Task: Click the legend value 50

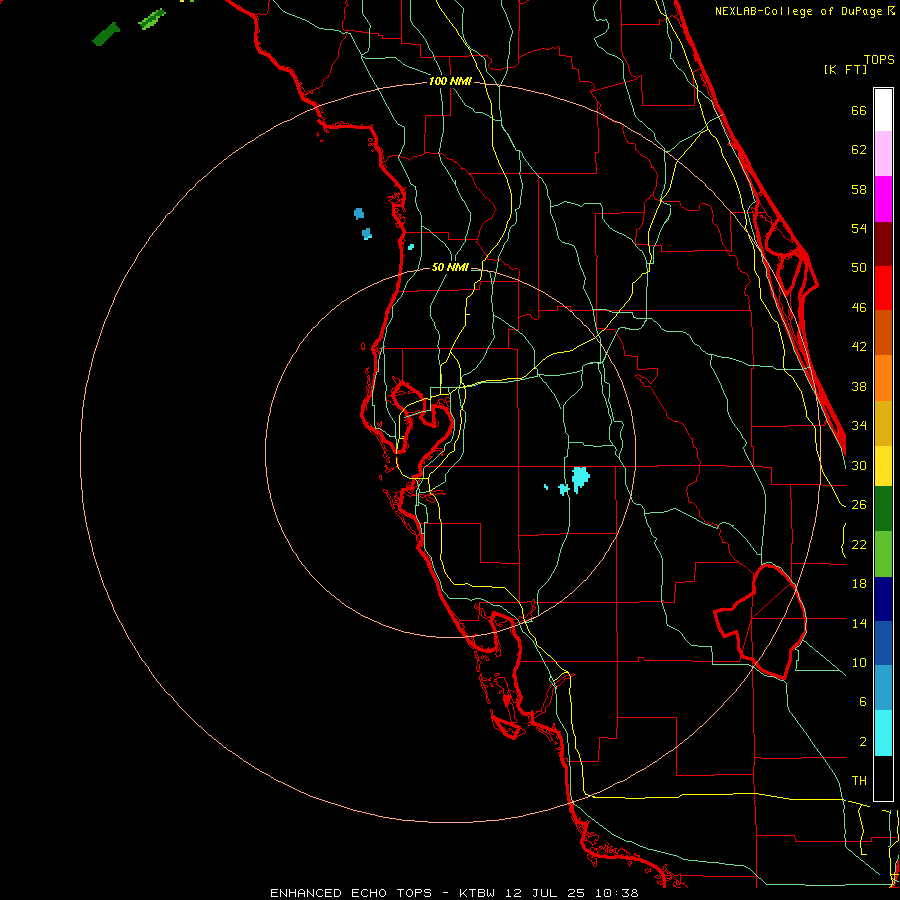Action: pos(859,268)
